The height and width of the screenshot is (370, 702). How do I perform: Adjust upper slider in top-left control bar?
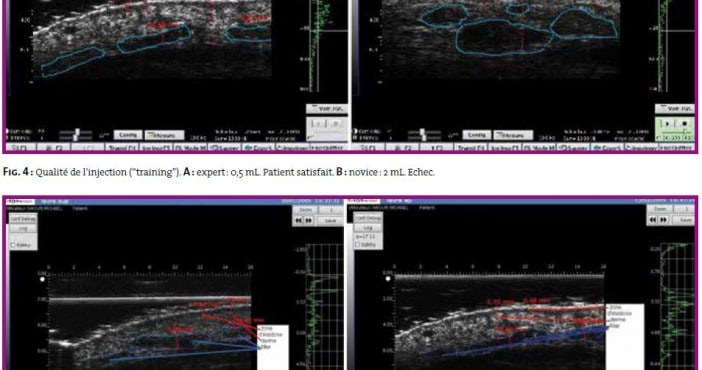76,132
